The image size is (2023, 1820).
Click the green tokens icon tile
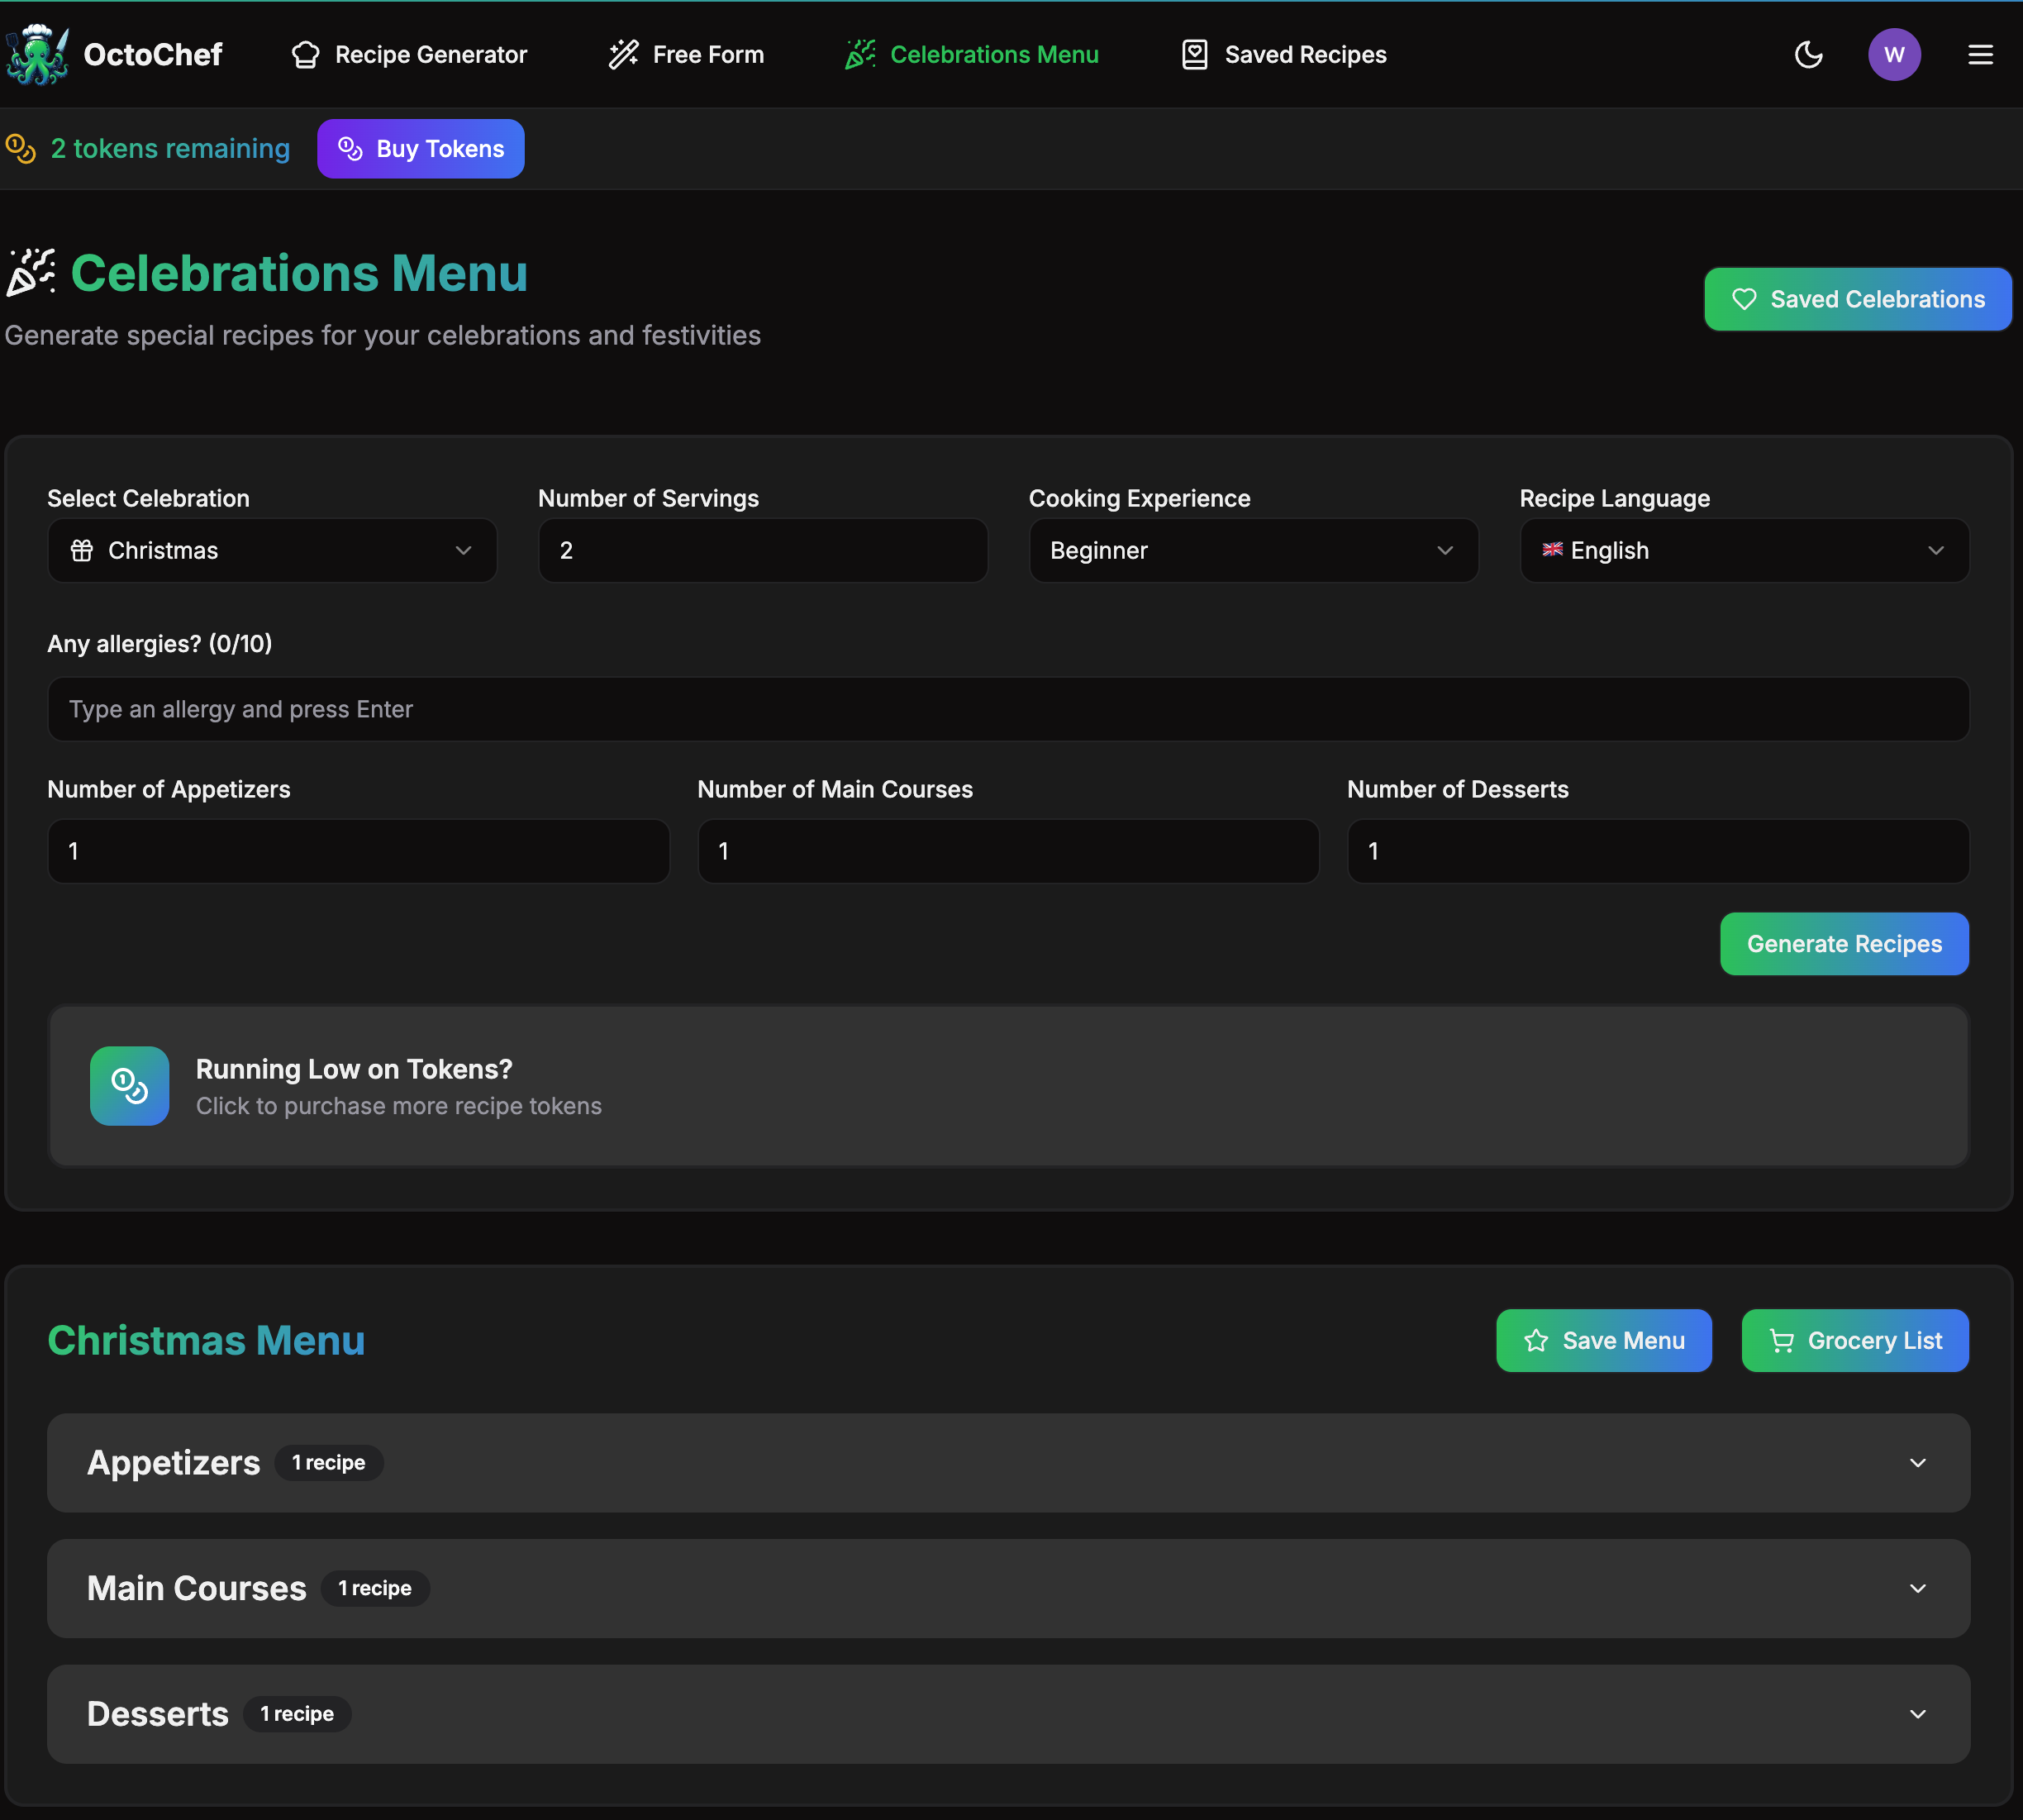tap(129, 1085)
